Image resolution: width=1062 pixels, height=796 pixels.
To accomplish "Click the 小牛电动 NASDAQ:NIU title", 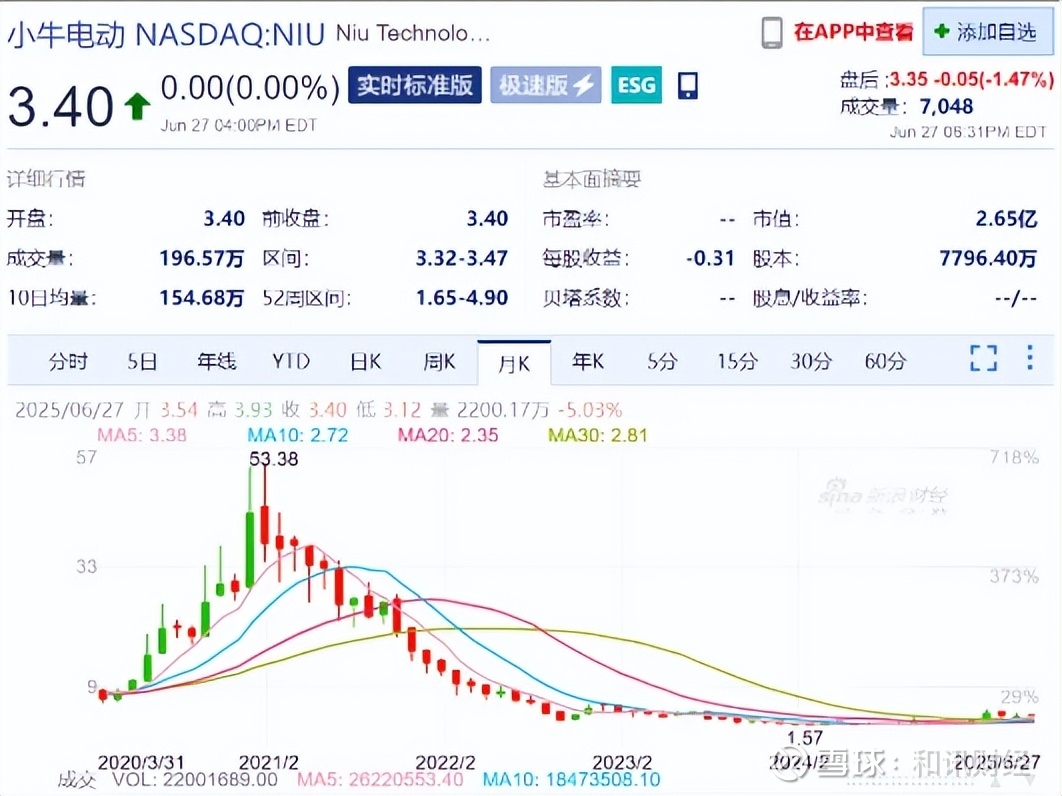I will (x=167, y=35).
